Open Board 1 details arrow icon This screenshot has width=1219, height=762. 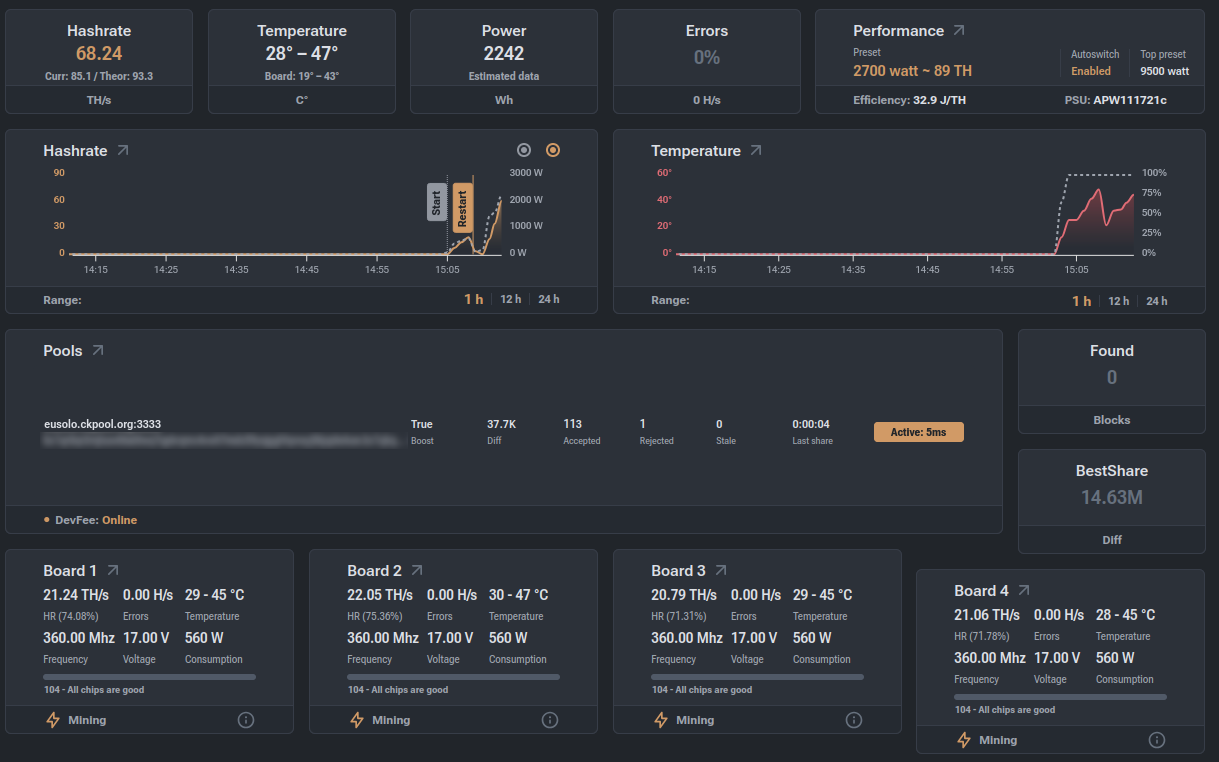coord(113,571)
